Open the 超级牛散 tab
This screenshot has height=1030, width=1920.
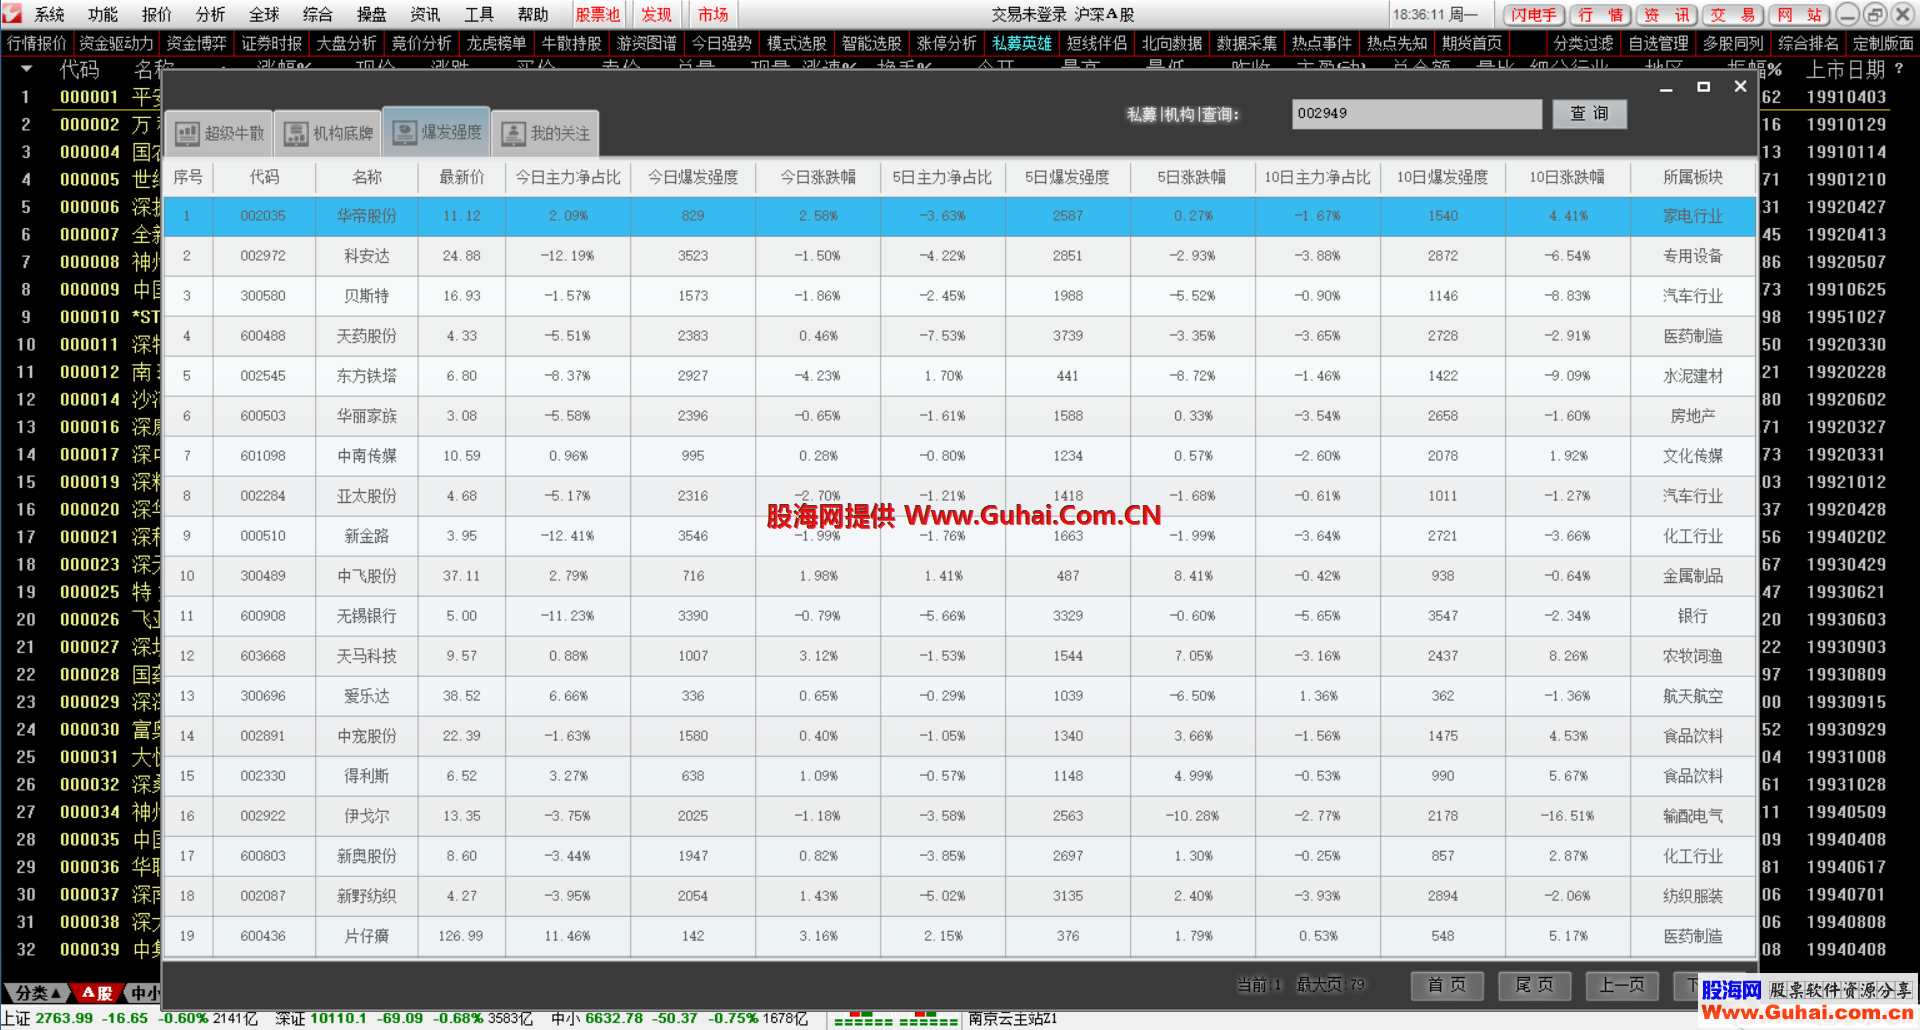click(x=219, y=133)
